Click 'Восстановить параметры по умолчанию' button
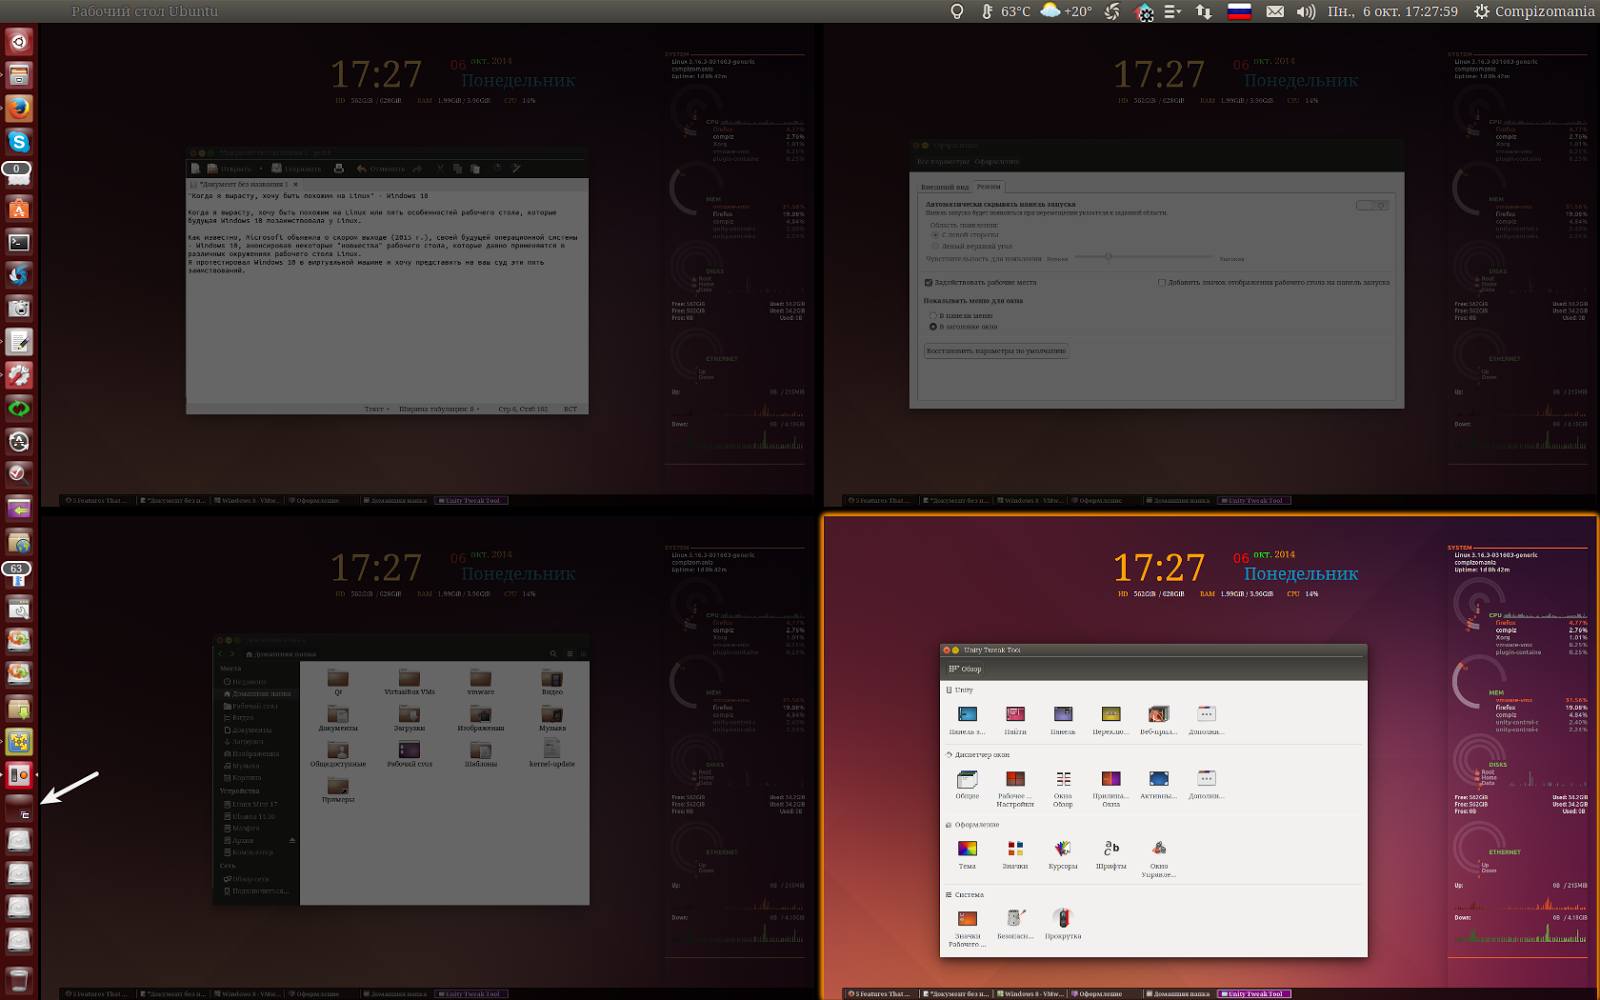 pyautogui.click(x=996, y=351)
